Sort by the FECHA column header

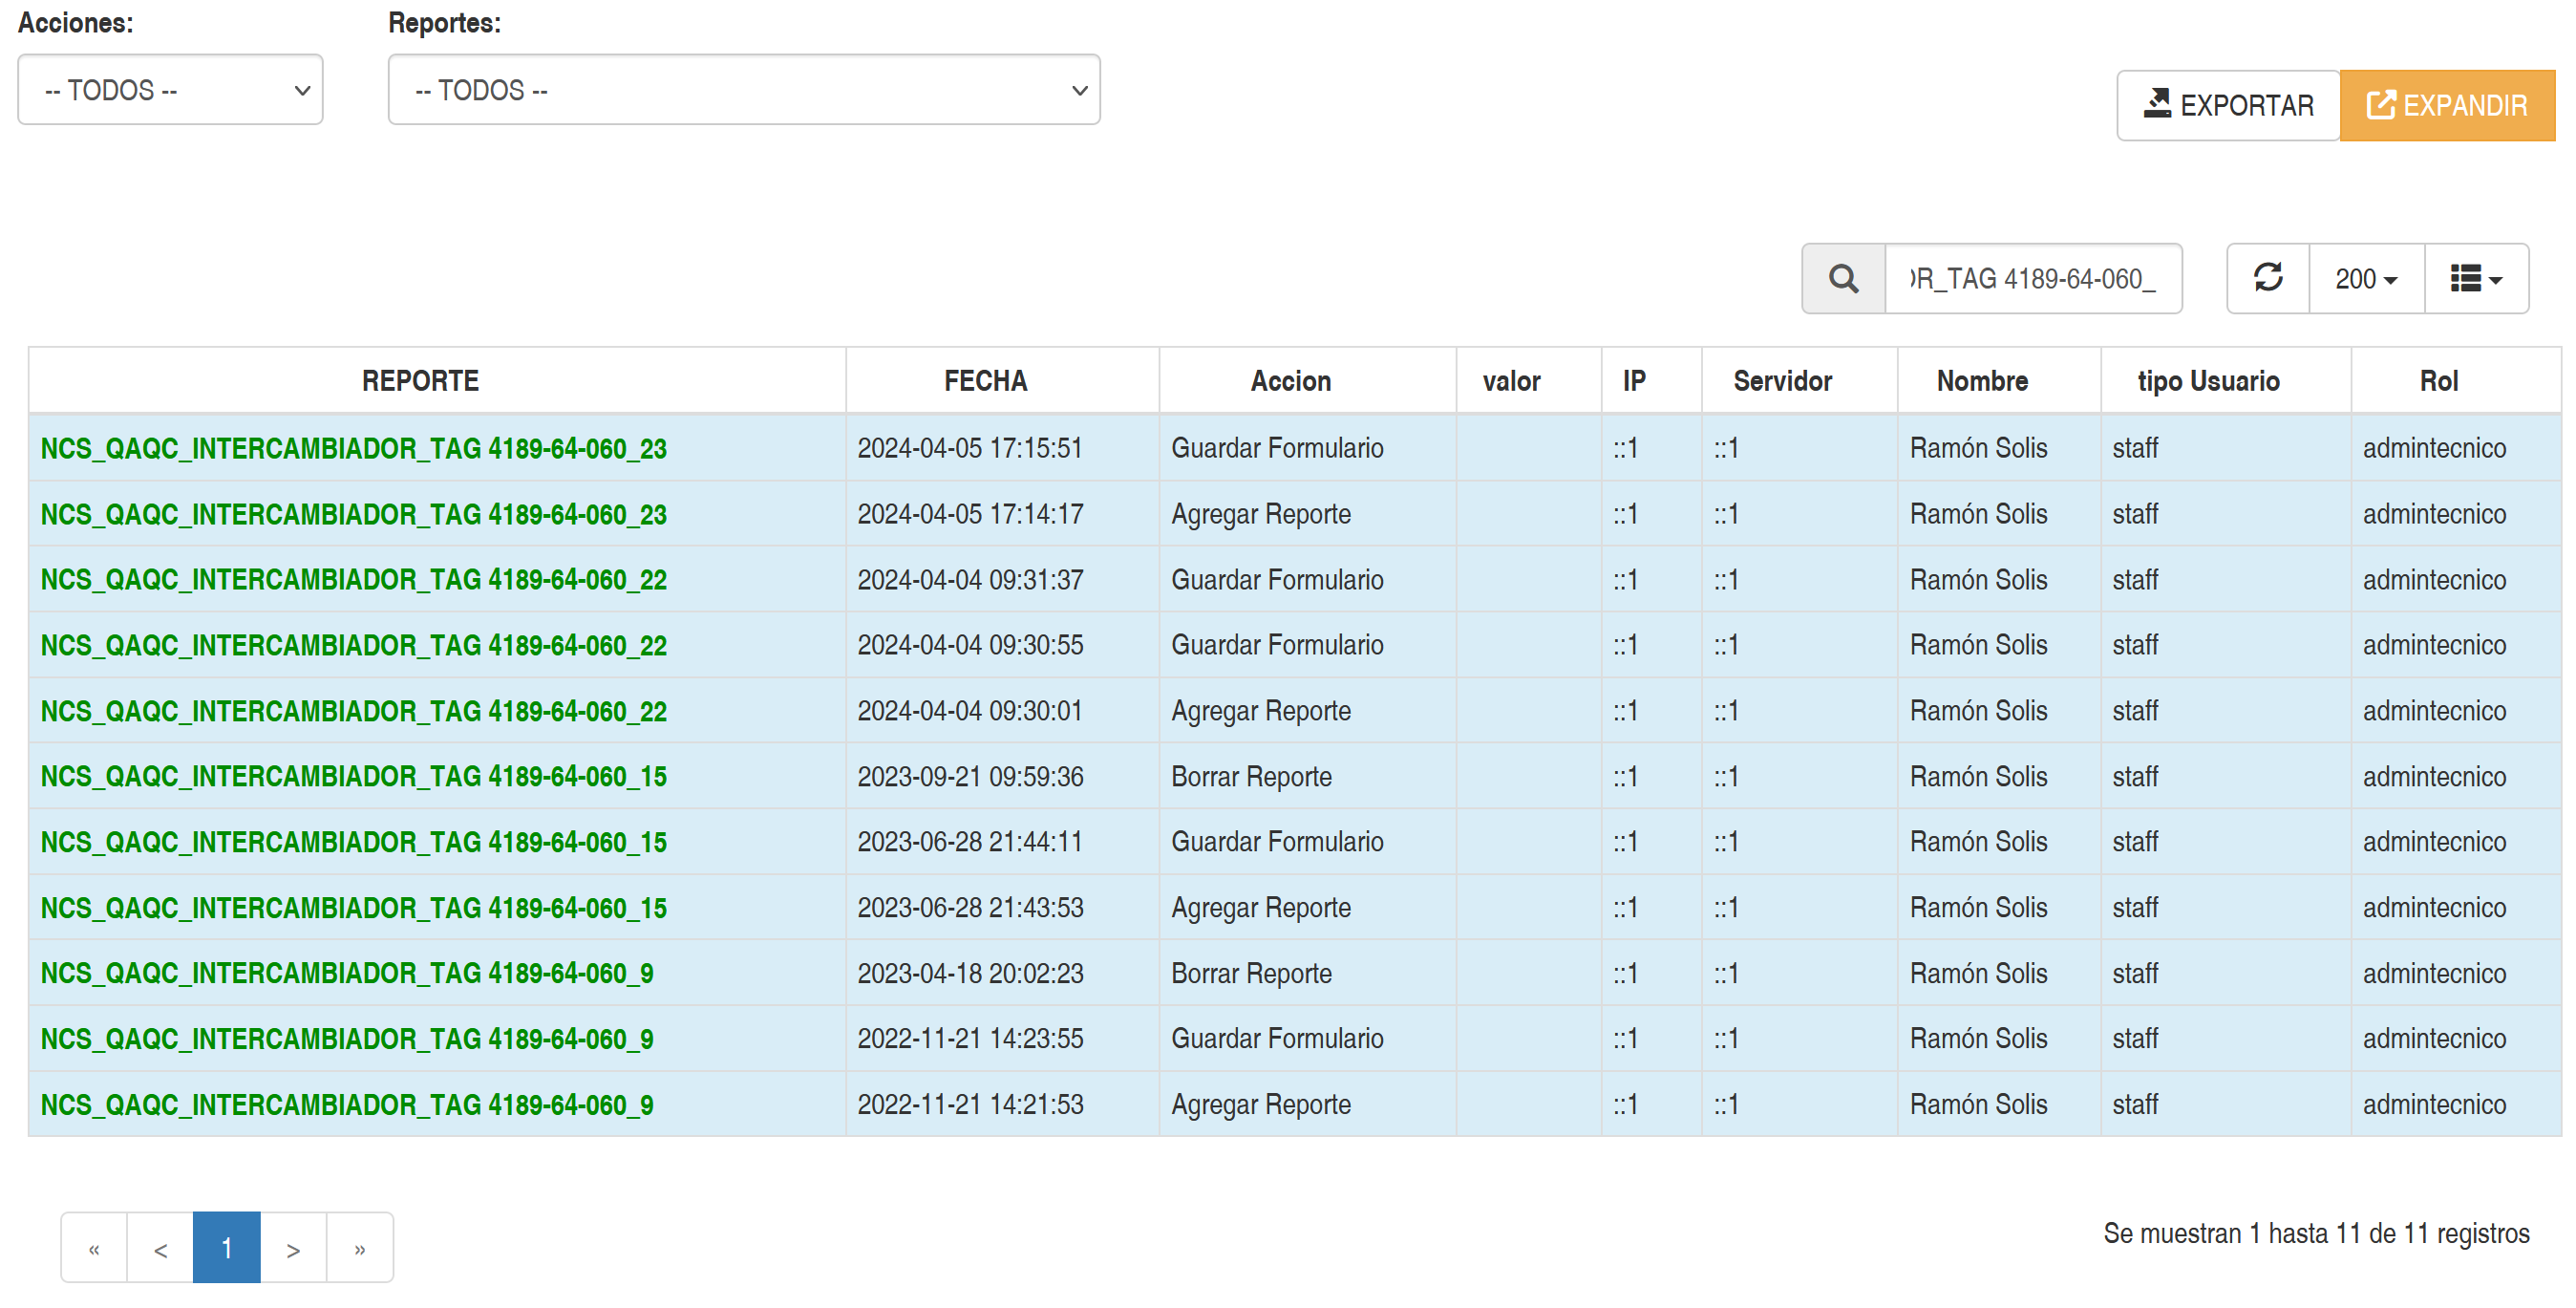pos(985,381)
